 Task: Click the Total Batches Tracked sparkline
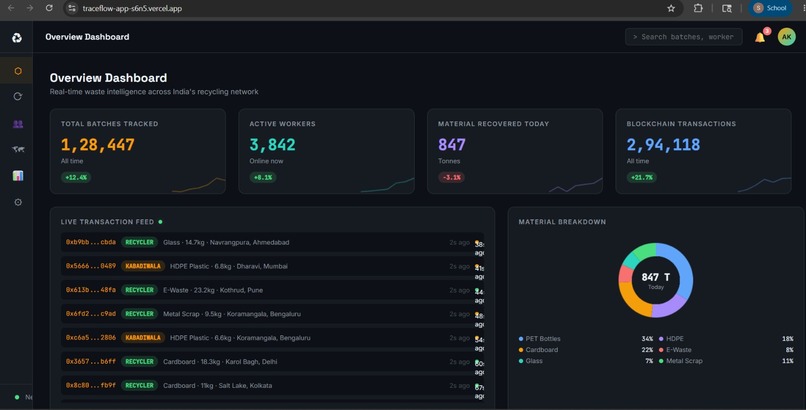coord(198,185)
